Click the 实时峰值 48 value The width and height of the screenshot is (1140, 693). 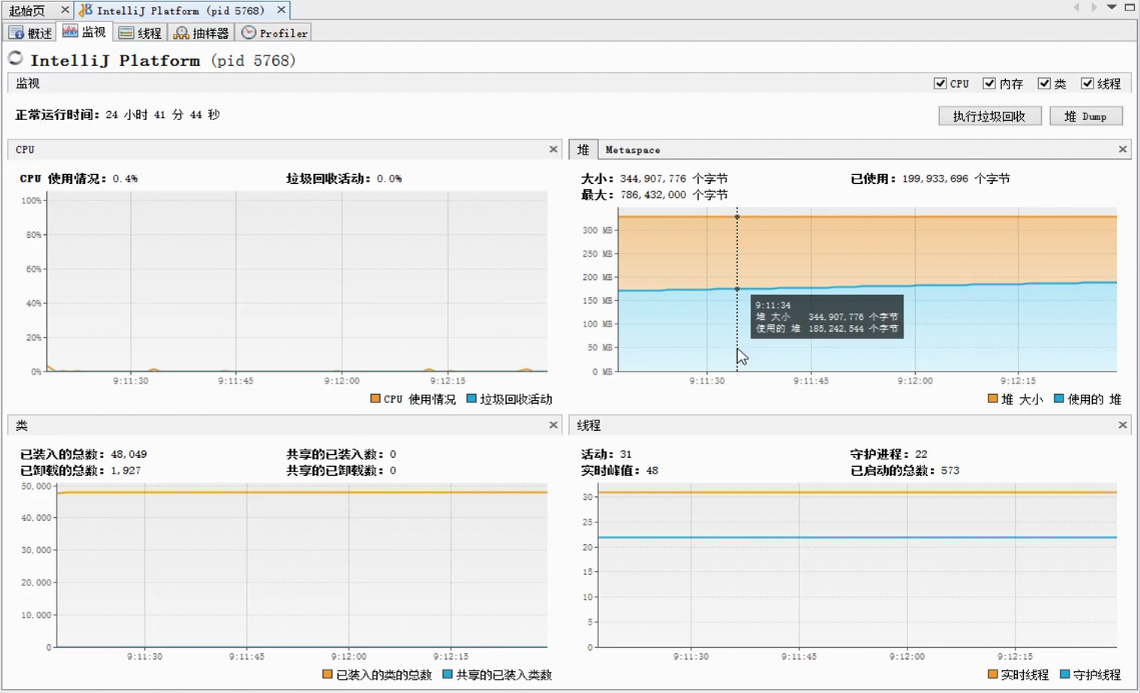[652, 470]
